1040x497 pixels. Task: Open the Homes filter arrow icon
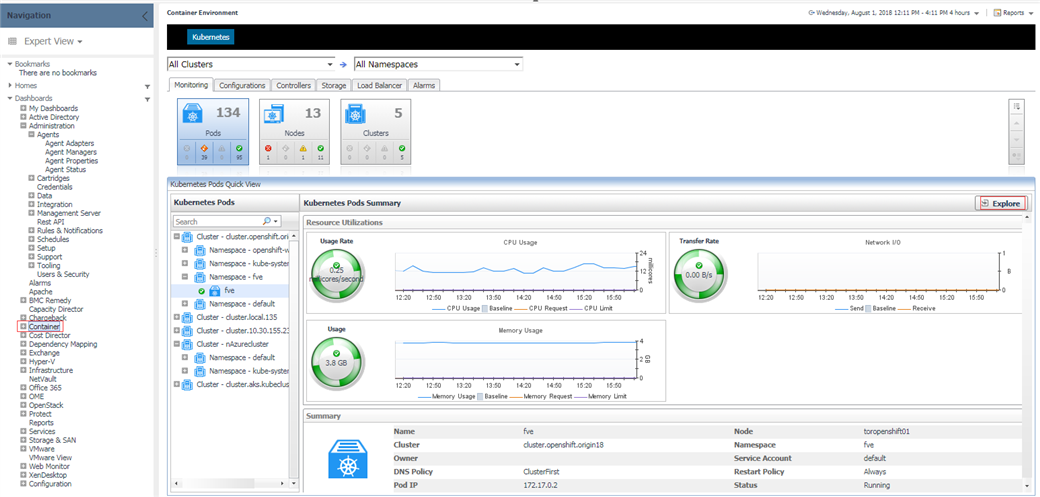(147, 86)
